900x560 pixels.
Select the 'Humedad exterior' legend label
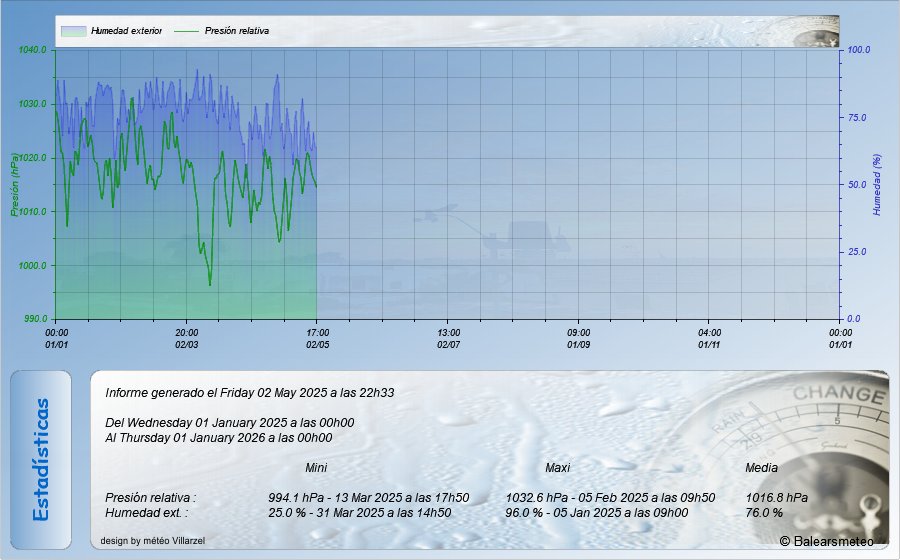(126, 31)
